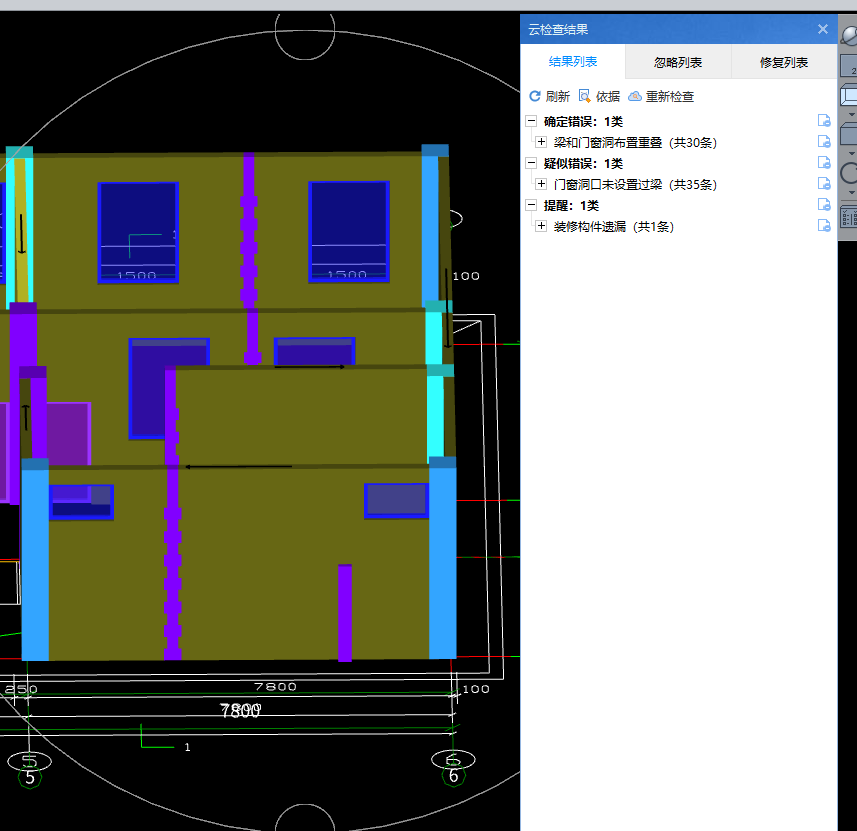Click the upper-left blue window labeled 1500
Image resolution: width=857 pixels, height=831 pixels.
pyautogui.click(x=138, y=232)
